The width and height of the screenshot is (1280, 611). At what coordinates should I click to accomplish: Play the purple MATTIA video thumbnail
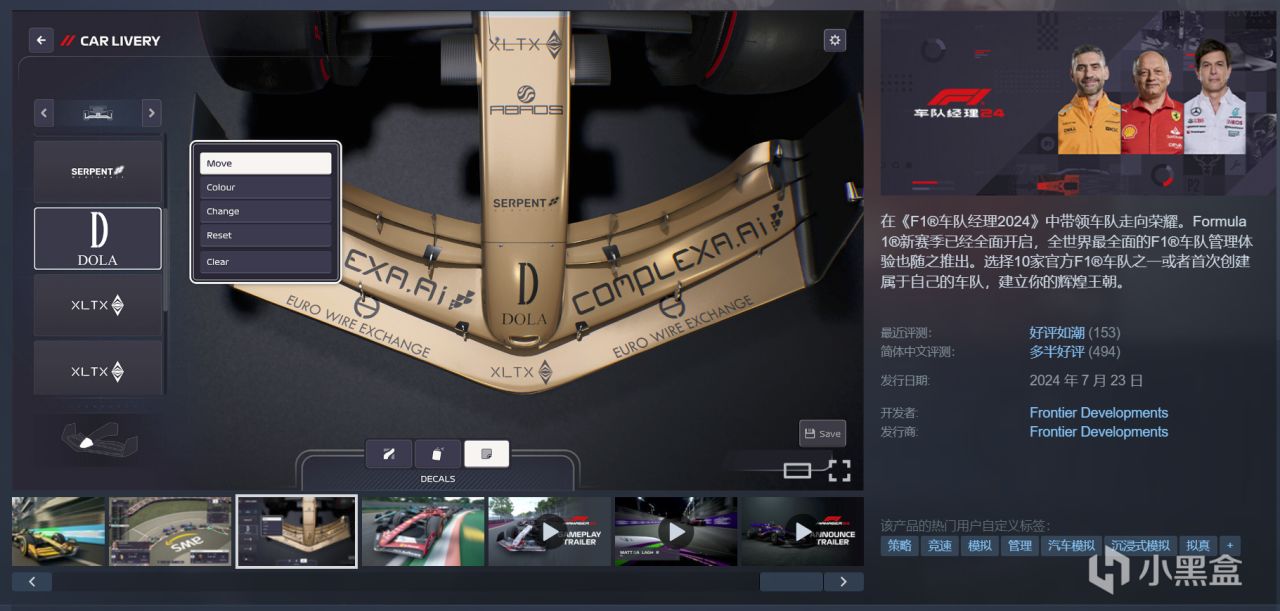[x=676, y=532]
